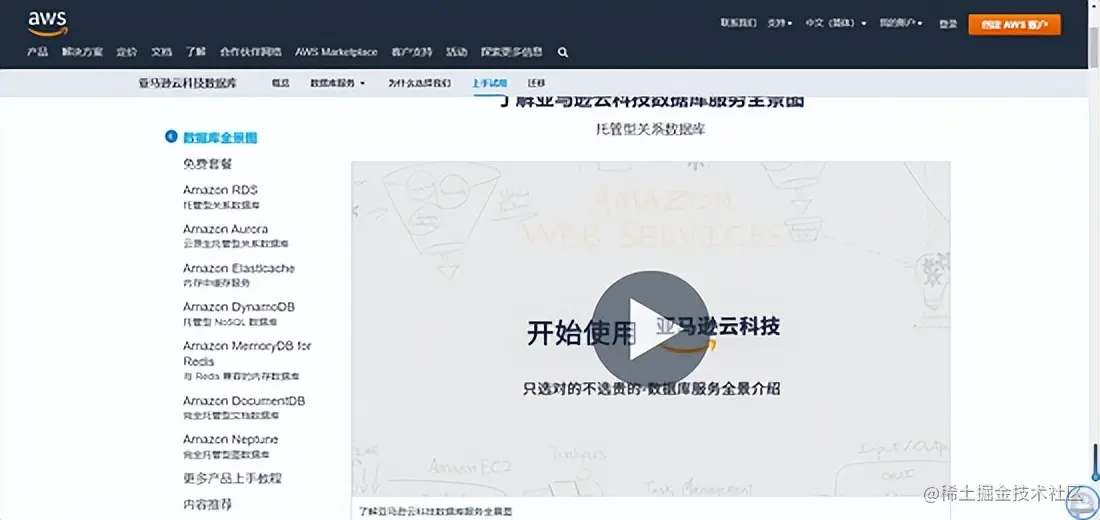The width and height of the screenshot is (1100, 520).
Task: Open the 客户支持 nav item
Action: 412,52
